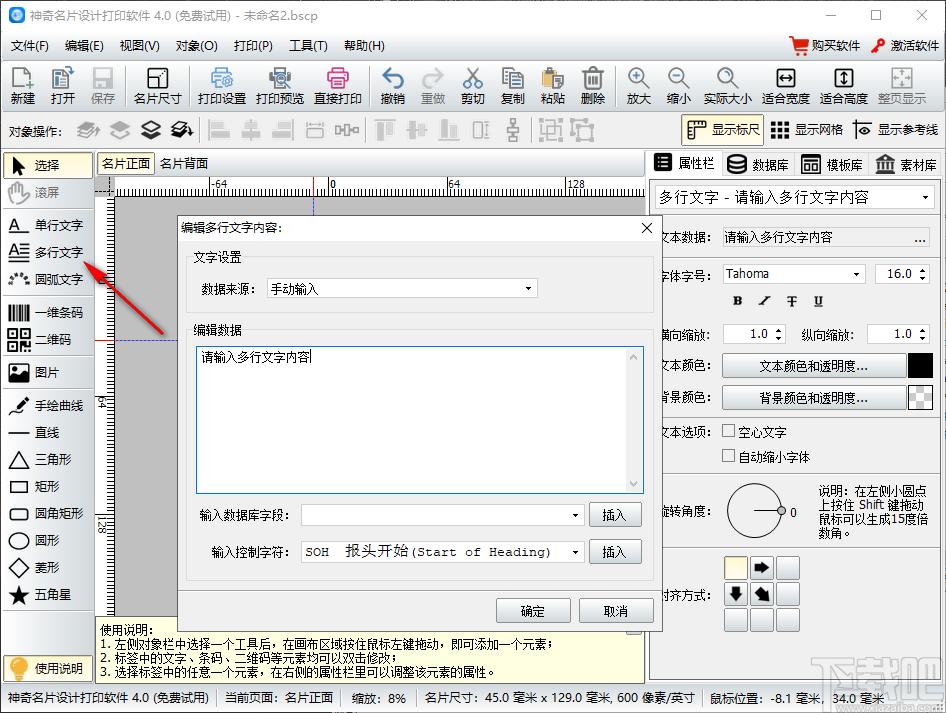946x713 pixels.
Task: Click the black text color swatch
Action: tap(919, 366)
